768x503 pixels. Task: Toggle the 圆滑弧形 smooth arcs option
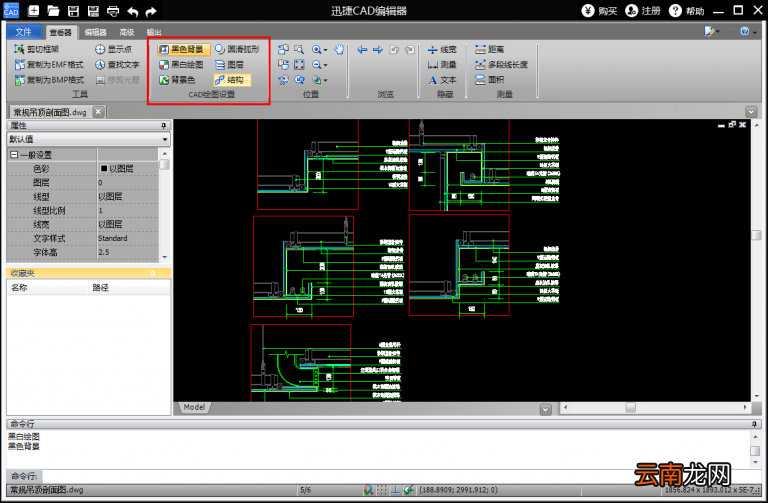click(238, 49)
